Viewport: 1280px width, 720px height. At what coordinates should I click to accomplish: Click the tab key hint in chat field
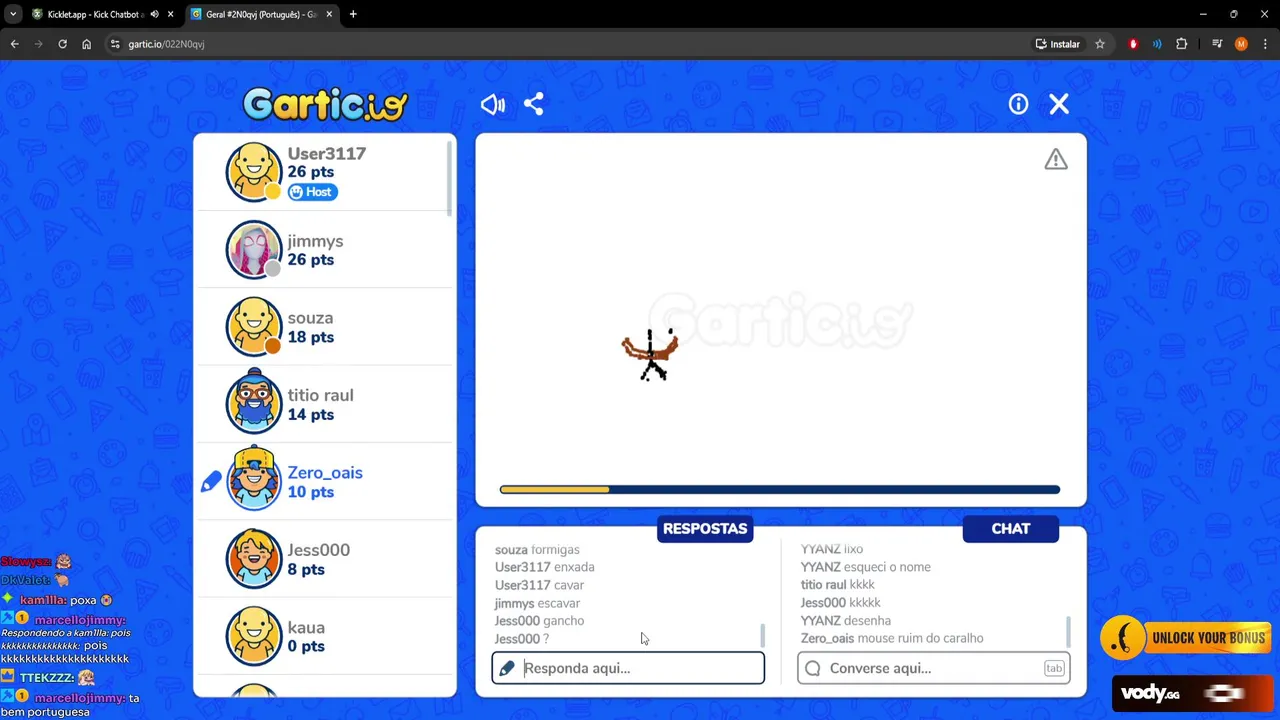tap(1054, 668)
